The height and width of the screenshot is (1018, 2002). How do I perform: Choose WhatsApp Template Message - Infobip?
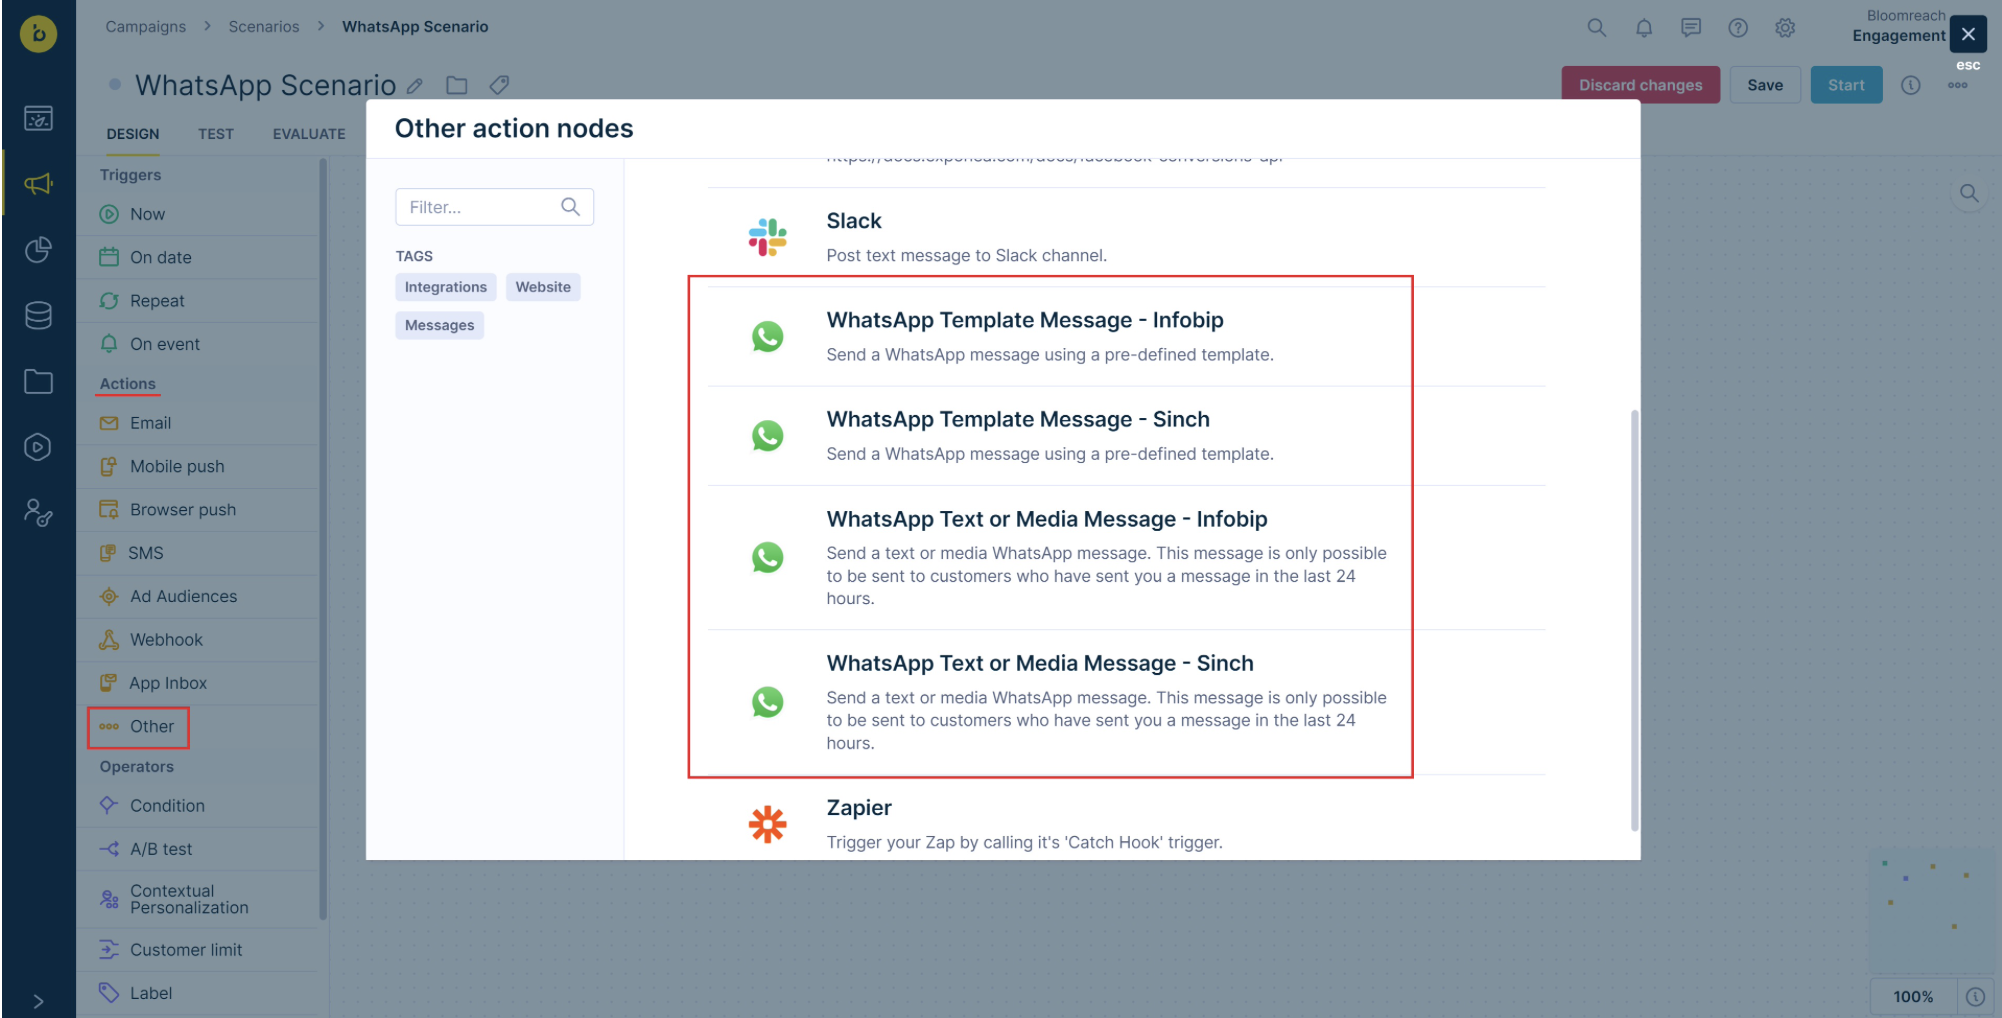(1126, 336)
